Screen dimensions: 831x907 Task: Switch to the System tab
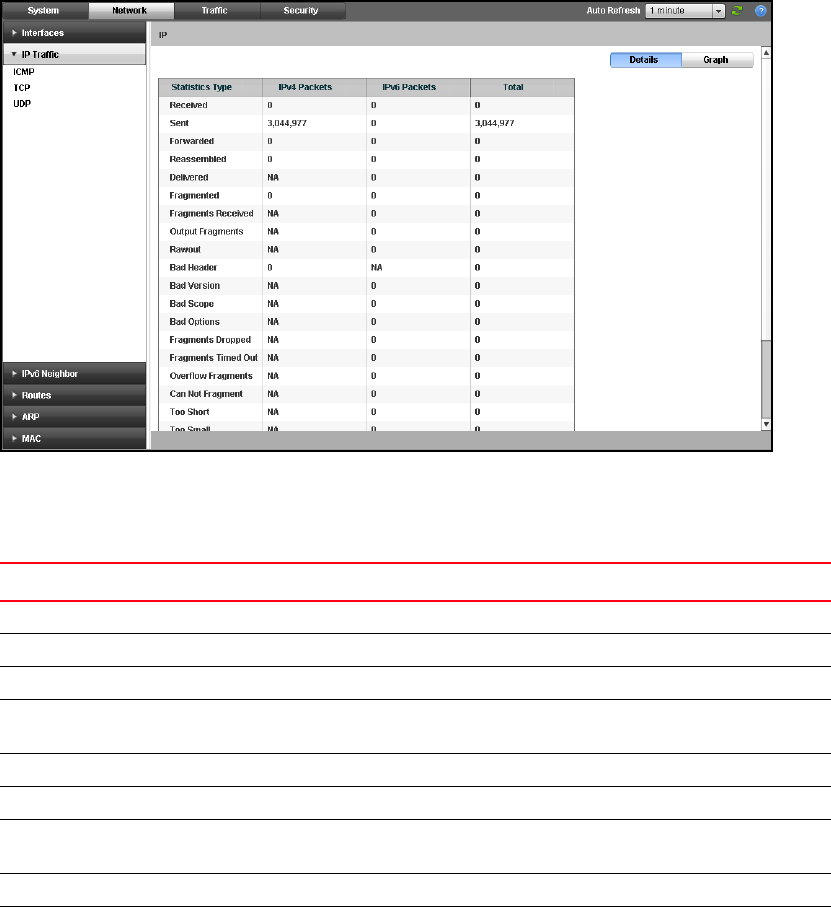[43, 10]
